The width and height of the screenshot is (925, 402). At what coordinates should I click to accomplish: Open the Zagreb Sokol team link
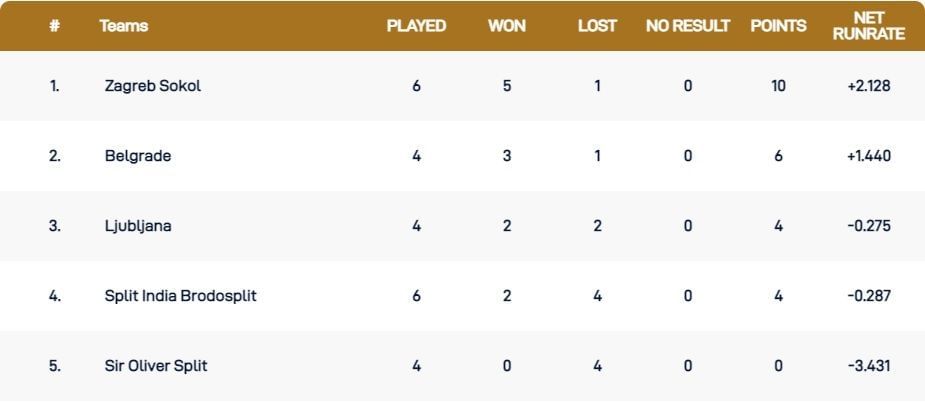(x=152, y=86)
